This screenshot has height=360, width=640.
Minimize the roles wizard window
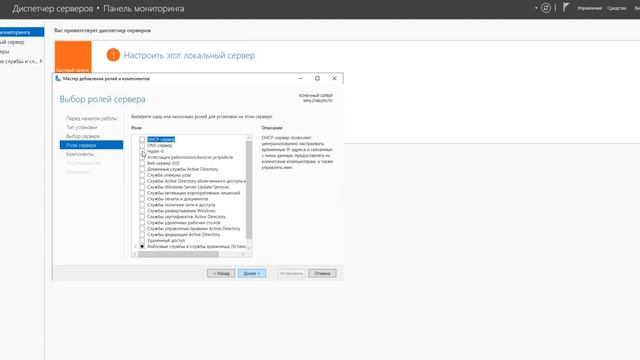click(x=301, y=78)
